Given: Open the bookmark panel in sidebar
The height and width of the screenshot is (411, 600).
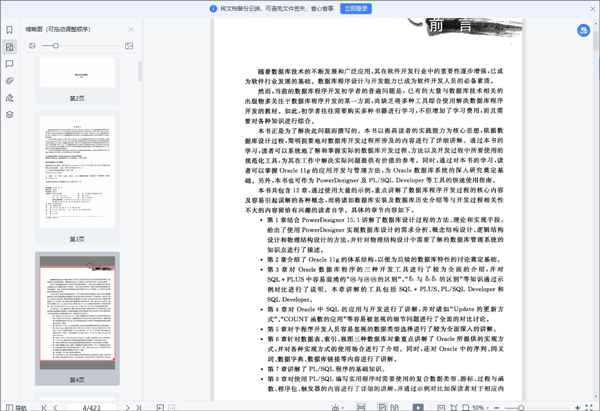Looking at the screenshot, I should tap(9, 30).
